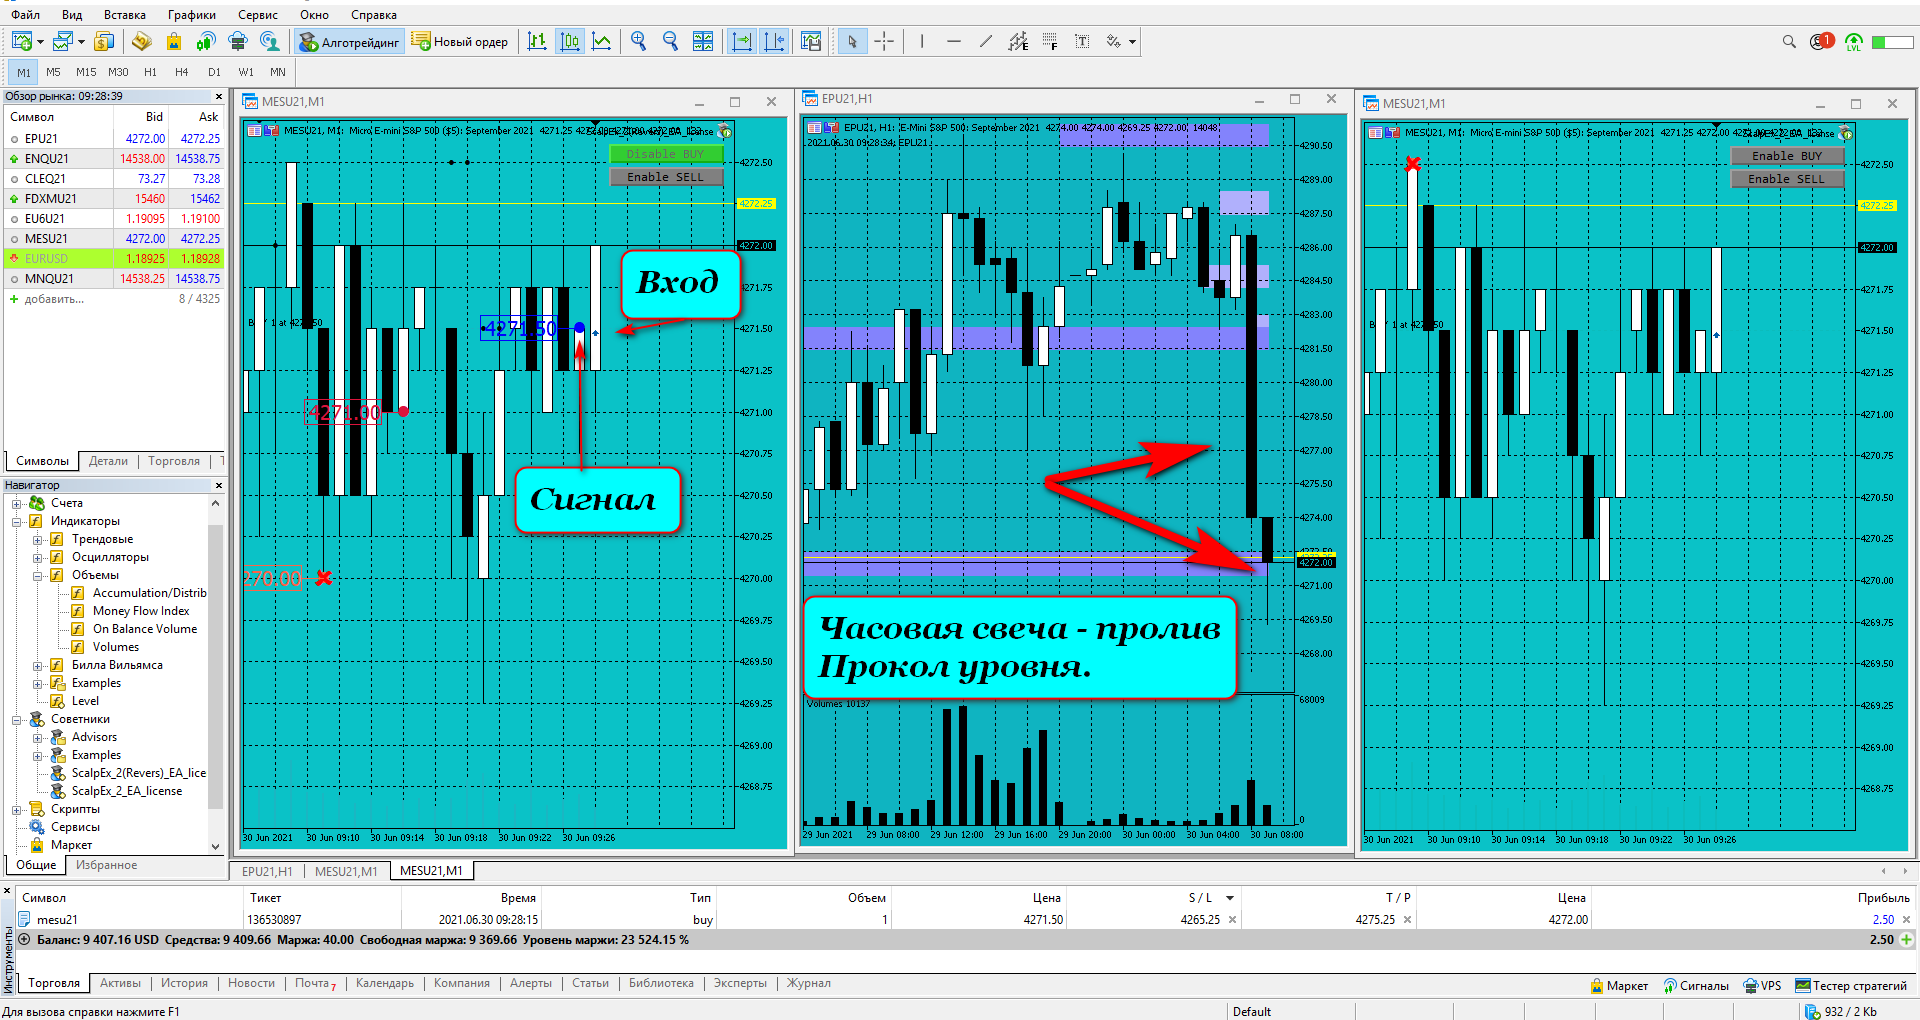1920x1020 pixels.
Task: Open the Графики menu
Action: (192, 15)
